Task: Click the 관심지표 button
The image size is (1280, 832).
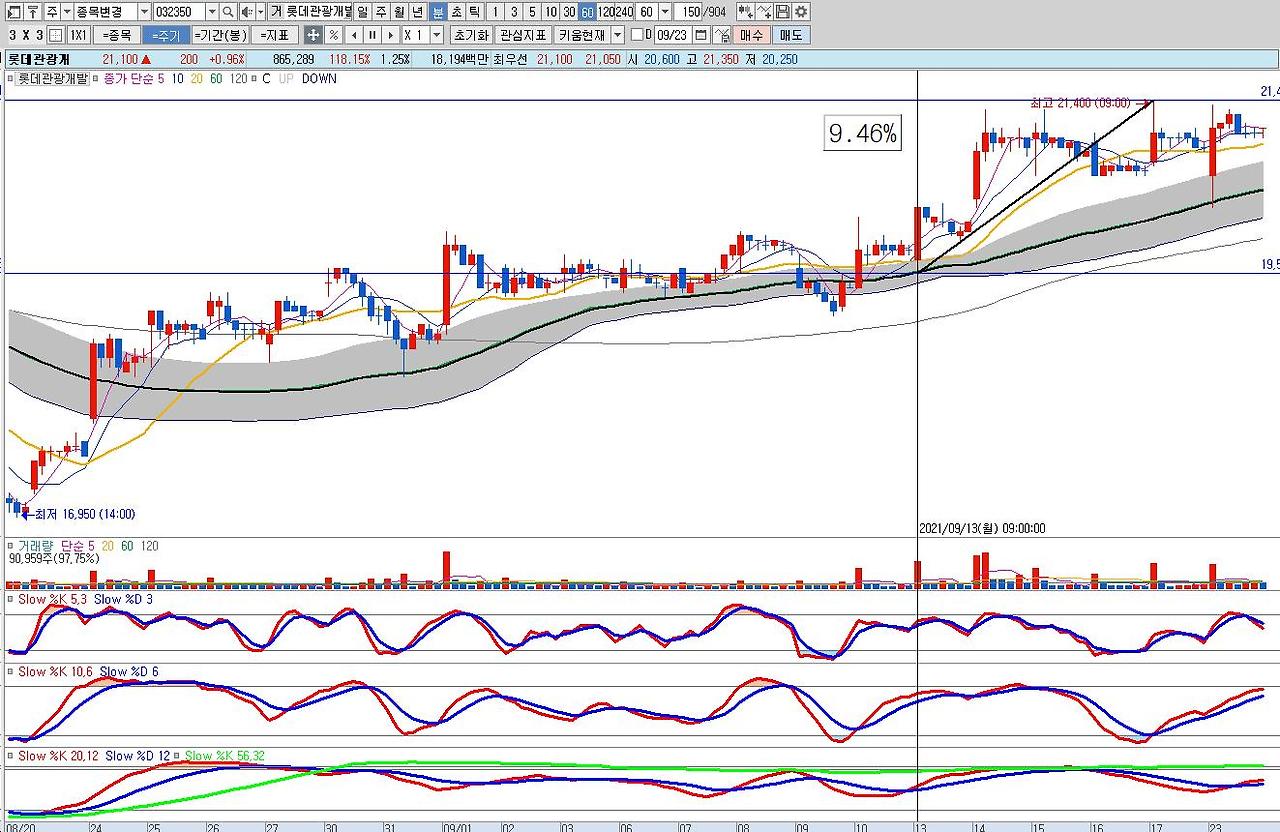Action: coord(523,35)
